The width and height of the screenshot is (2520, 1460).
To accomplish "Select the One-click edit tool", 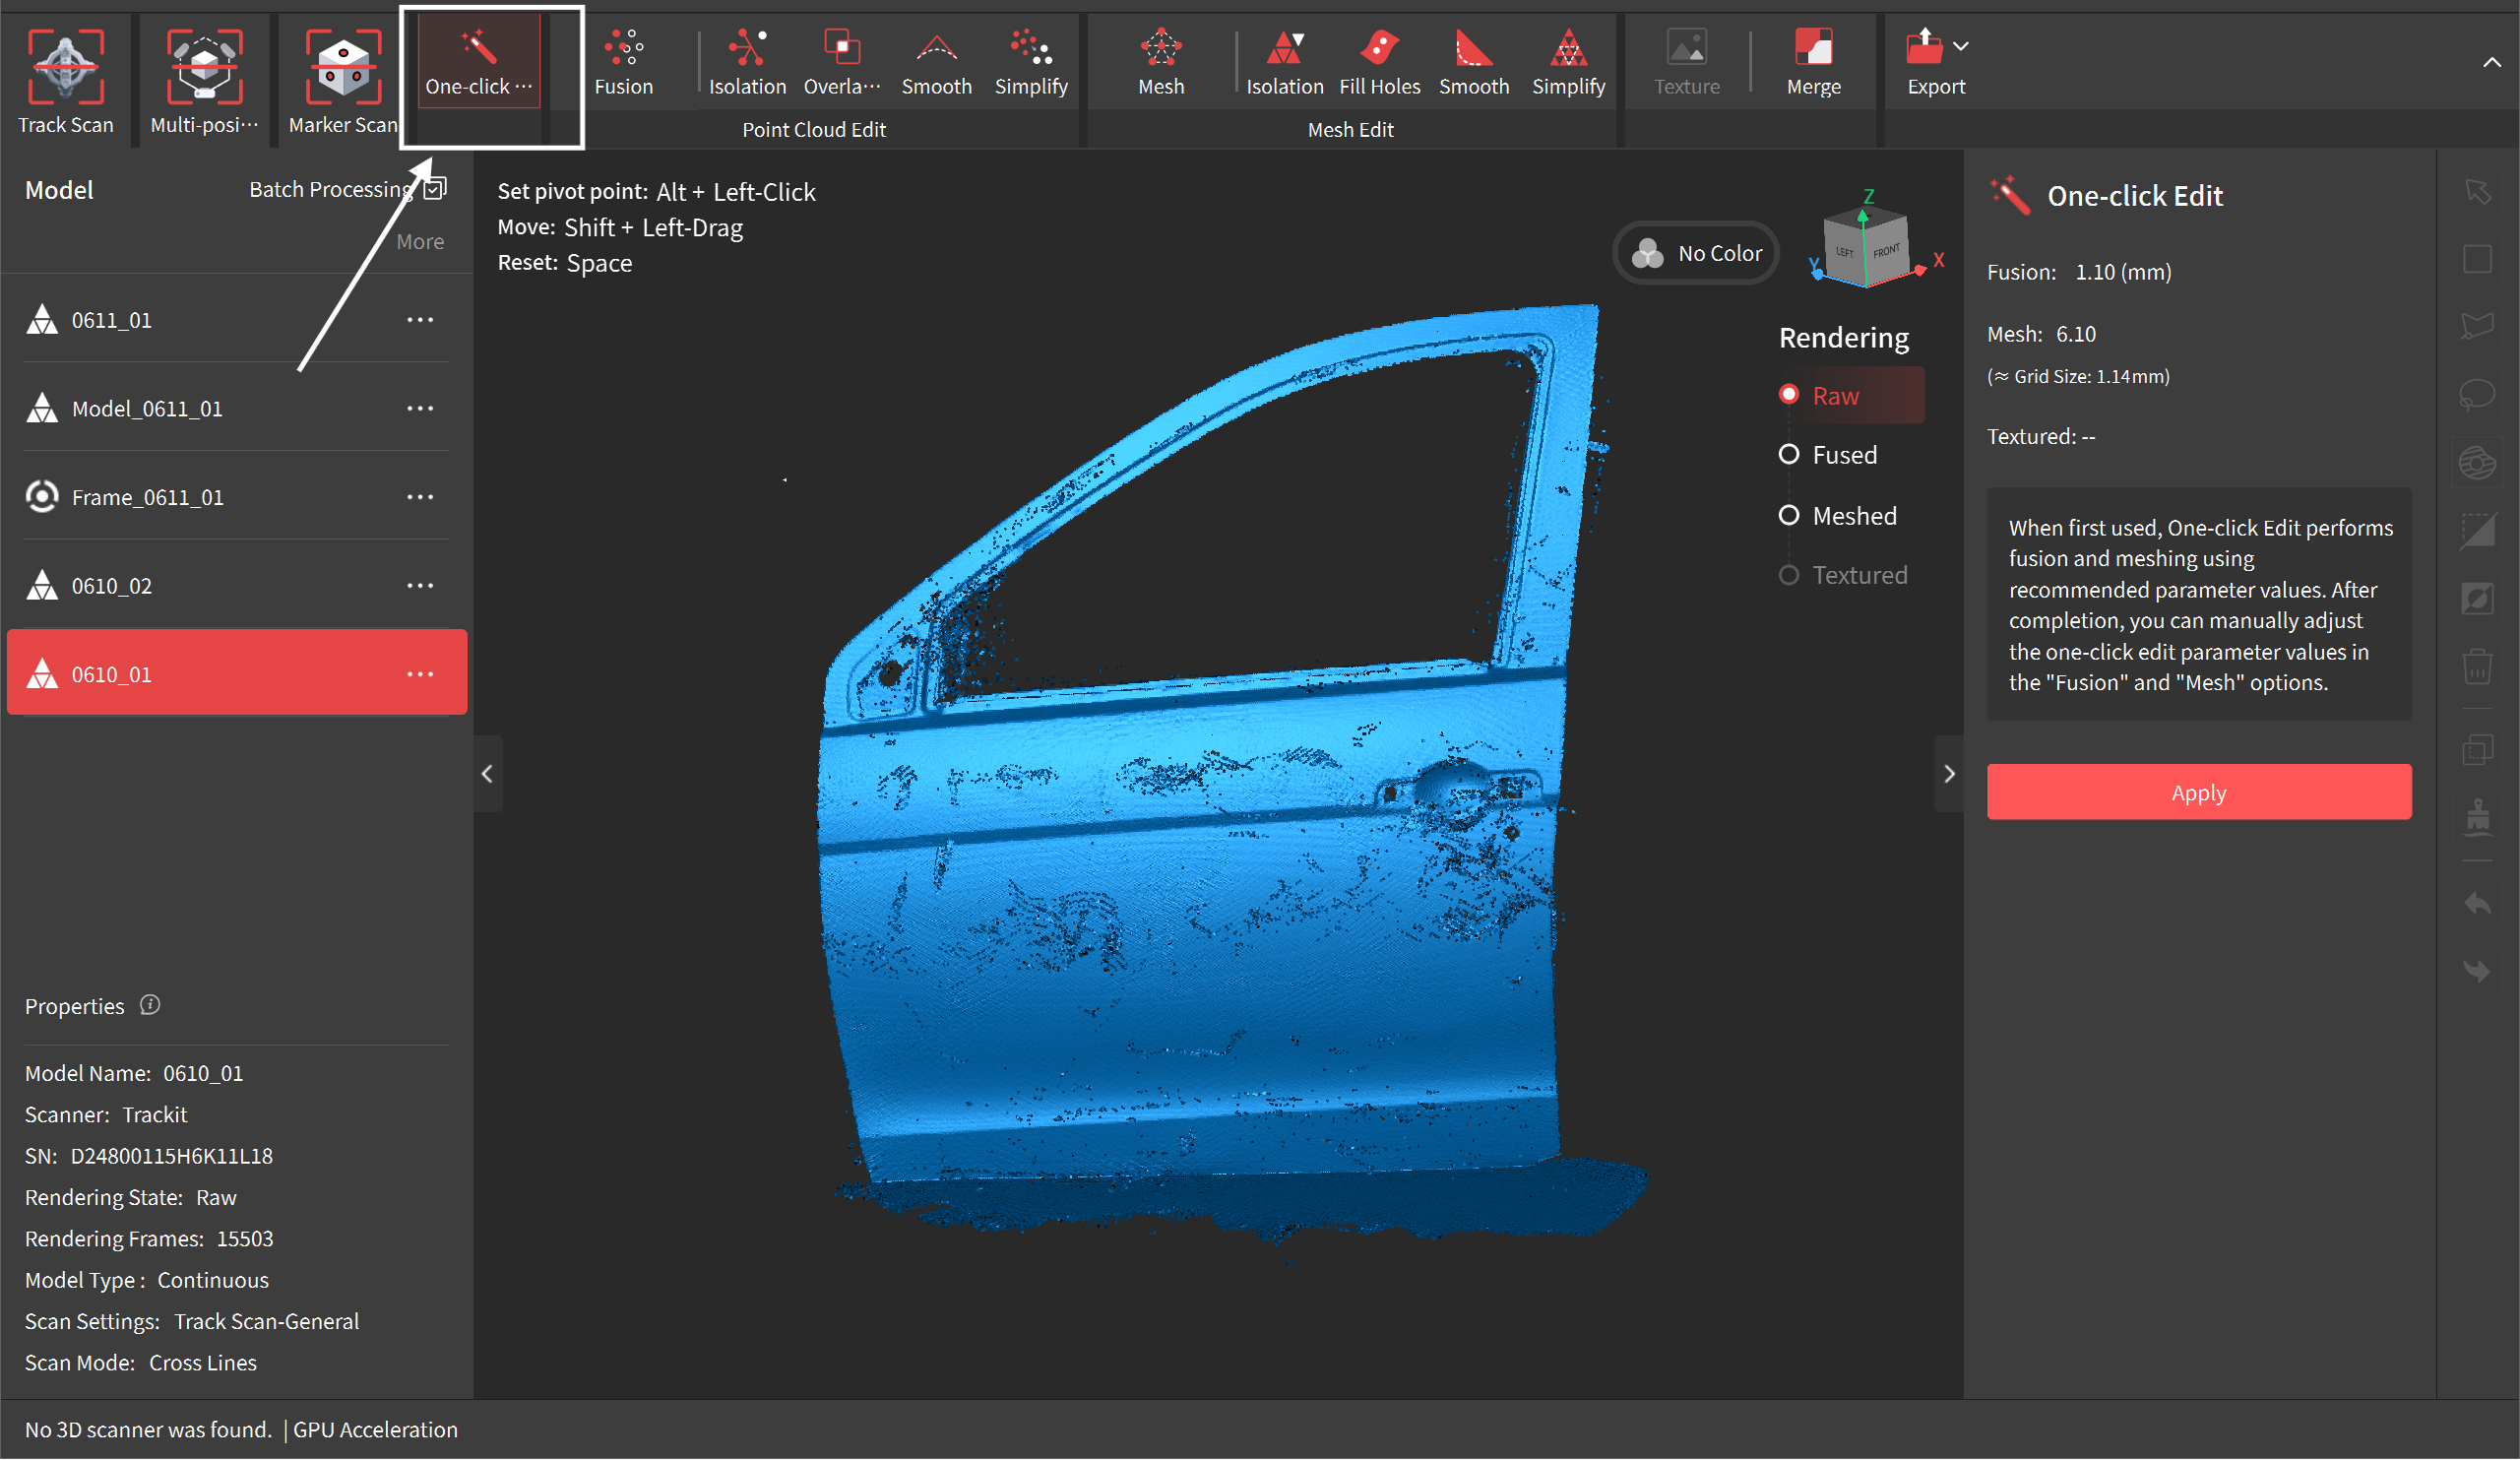I will pos(479,62).
